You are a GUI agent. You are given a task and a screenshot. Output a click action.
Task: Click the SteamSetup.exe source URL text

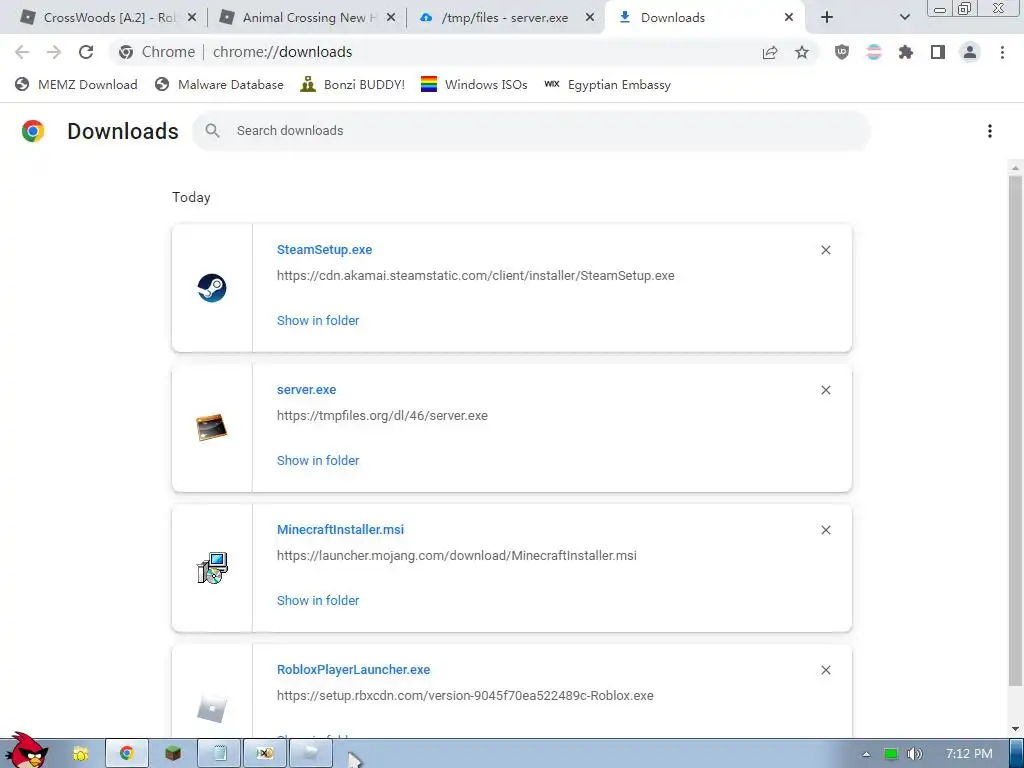pos(475,276)
